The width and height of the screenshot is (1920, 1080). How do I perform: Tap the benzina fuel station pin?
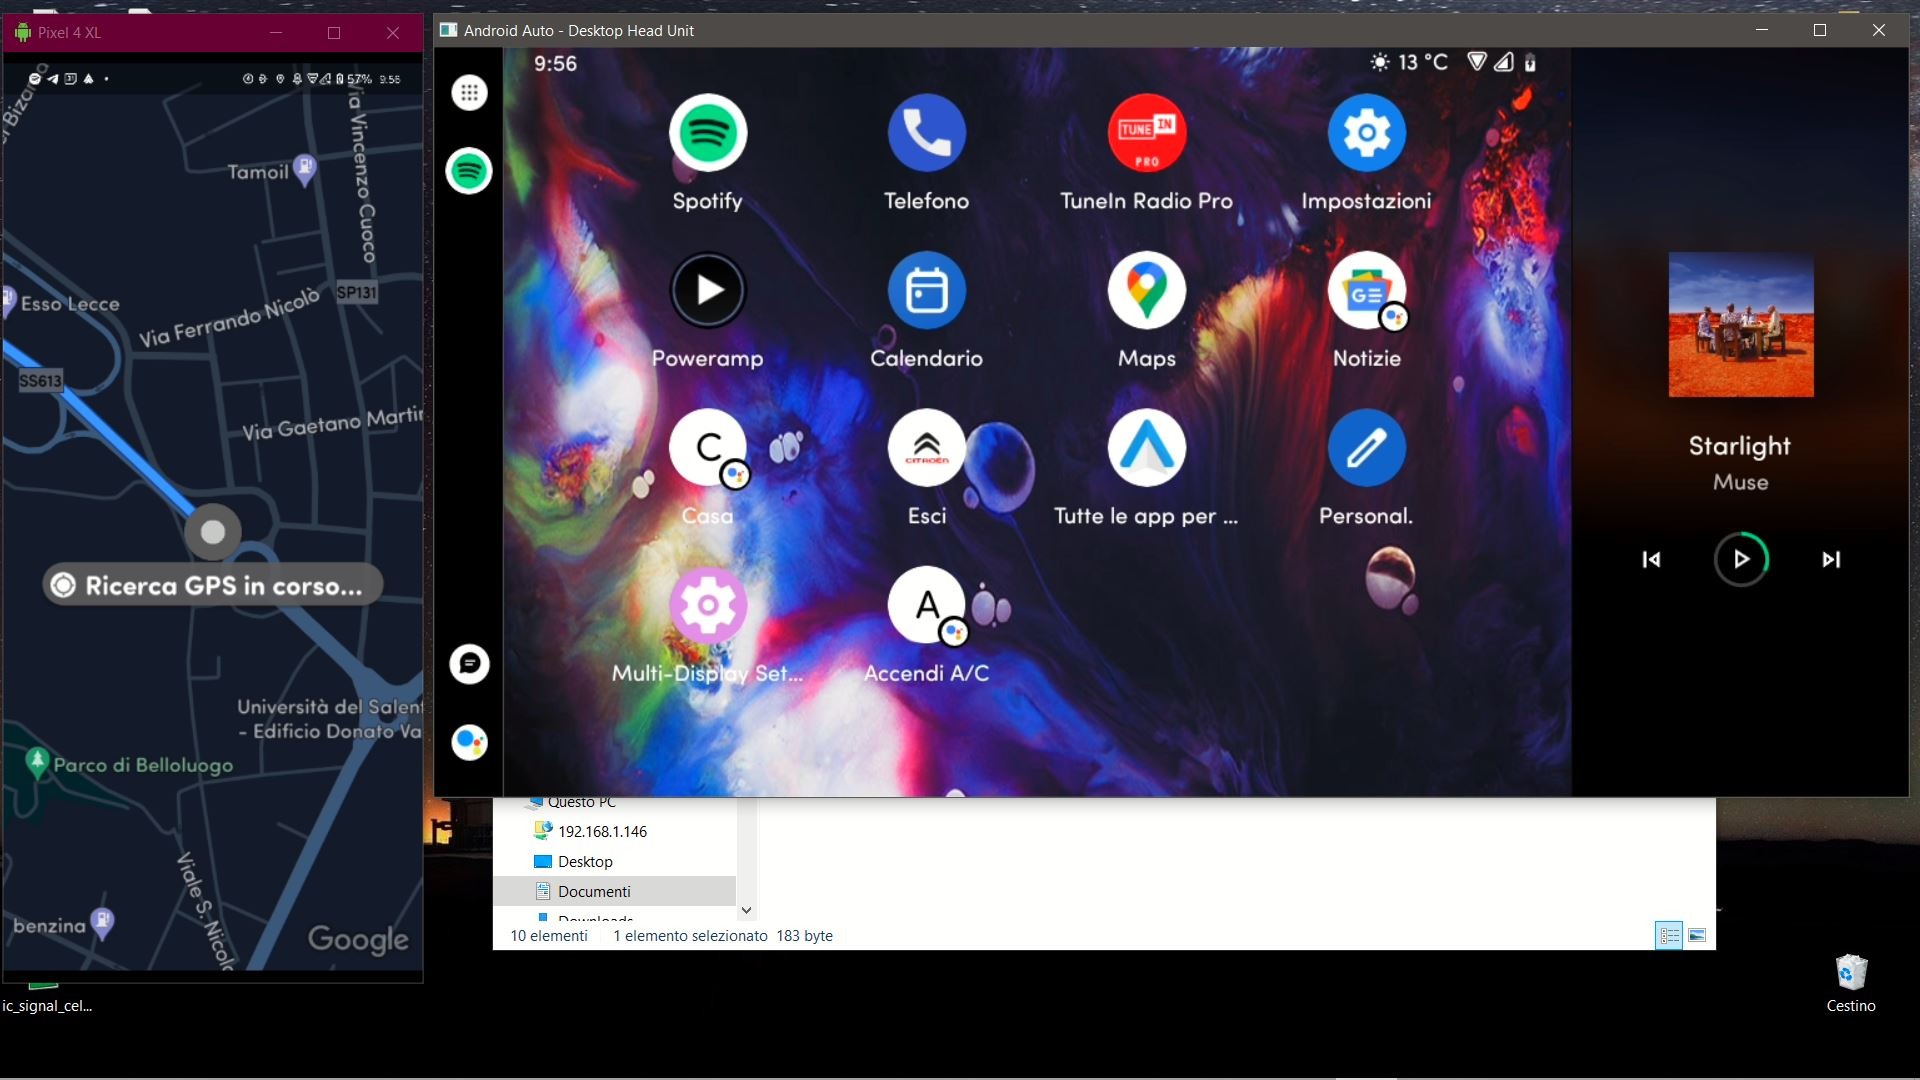(x=102, y=922)
